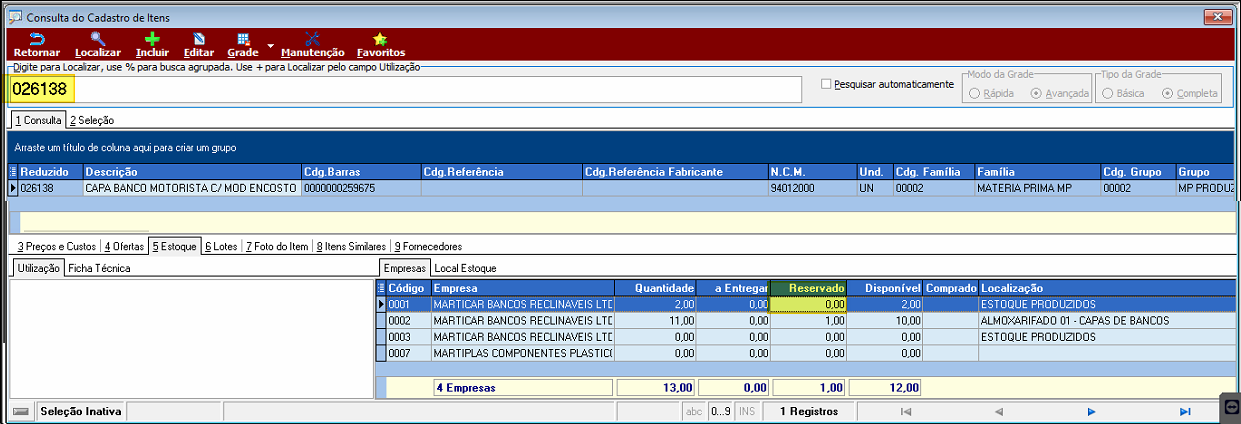
Task: Open the 9 Fornecedores tab
Action: [428, 245]
